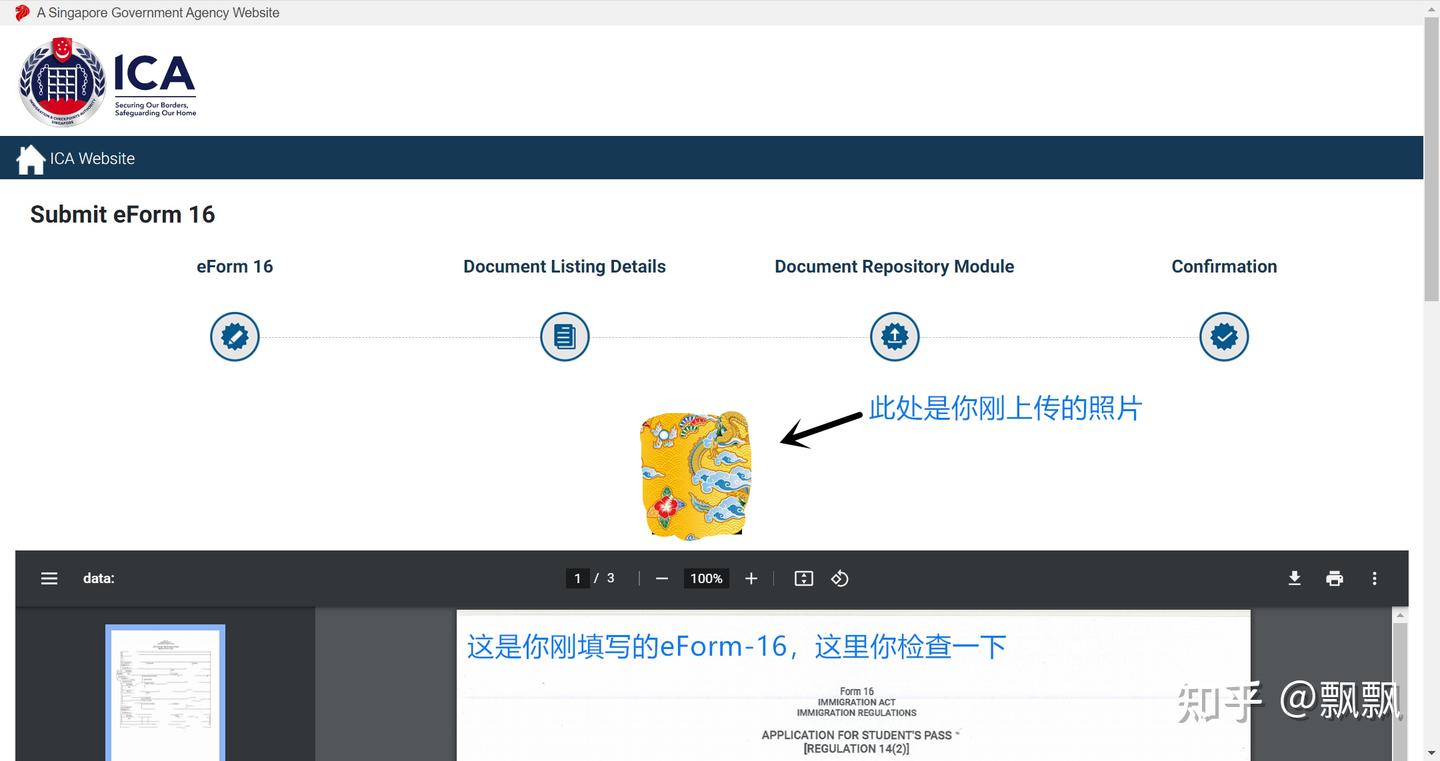Select the eForm 16 step label
1440x761 pixels.
click(235, 266)
